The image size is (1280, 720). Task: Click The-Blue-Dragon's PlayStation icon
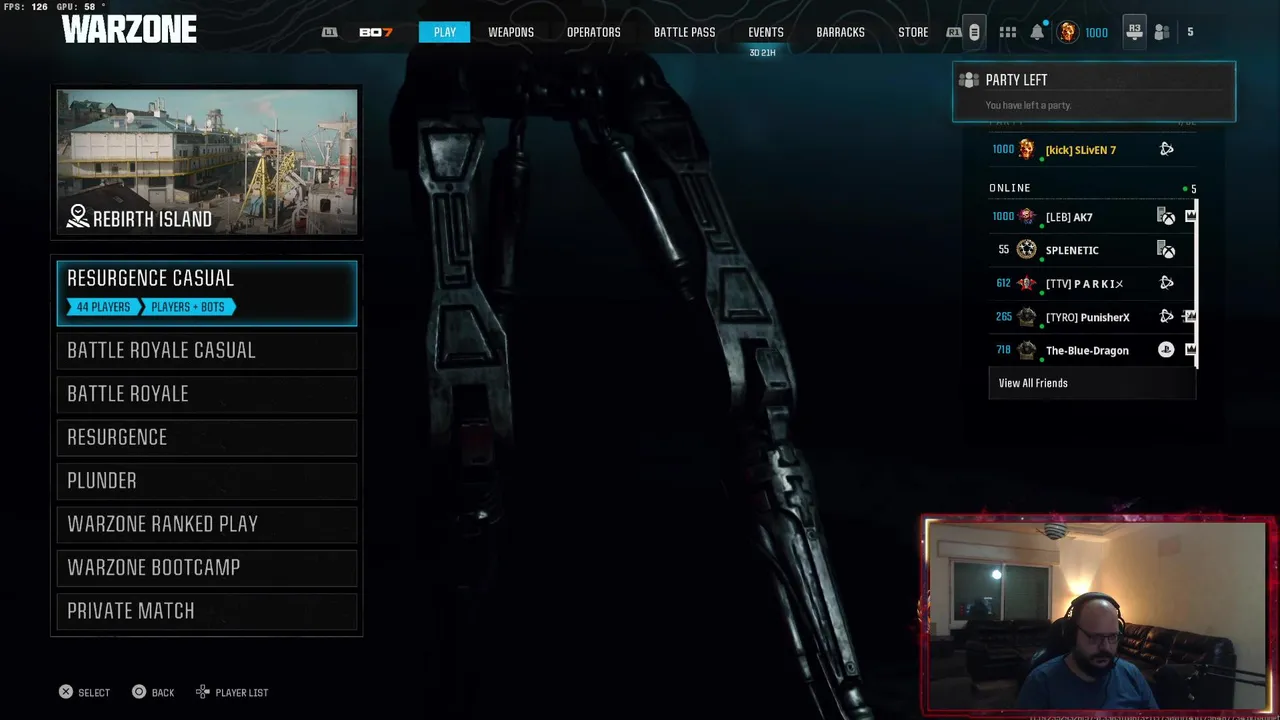[1166, 350]
